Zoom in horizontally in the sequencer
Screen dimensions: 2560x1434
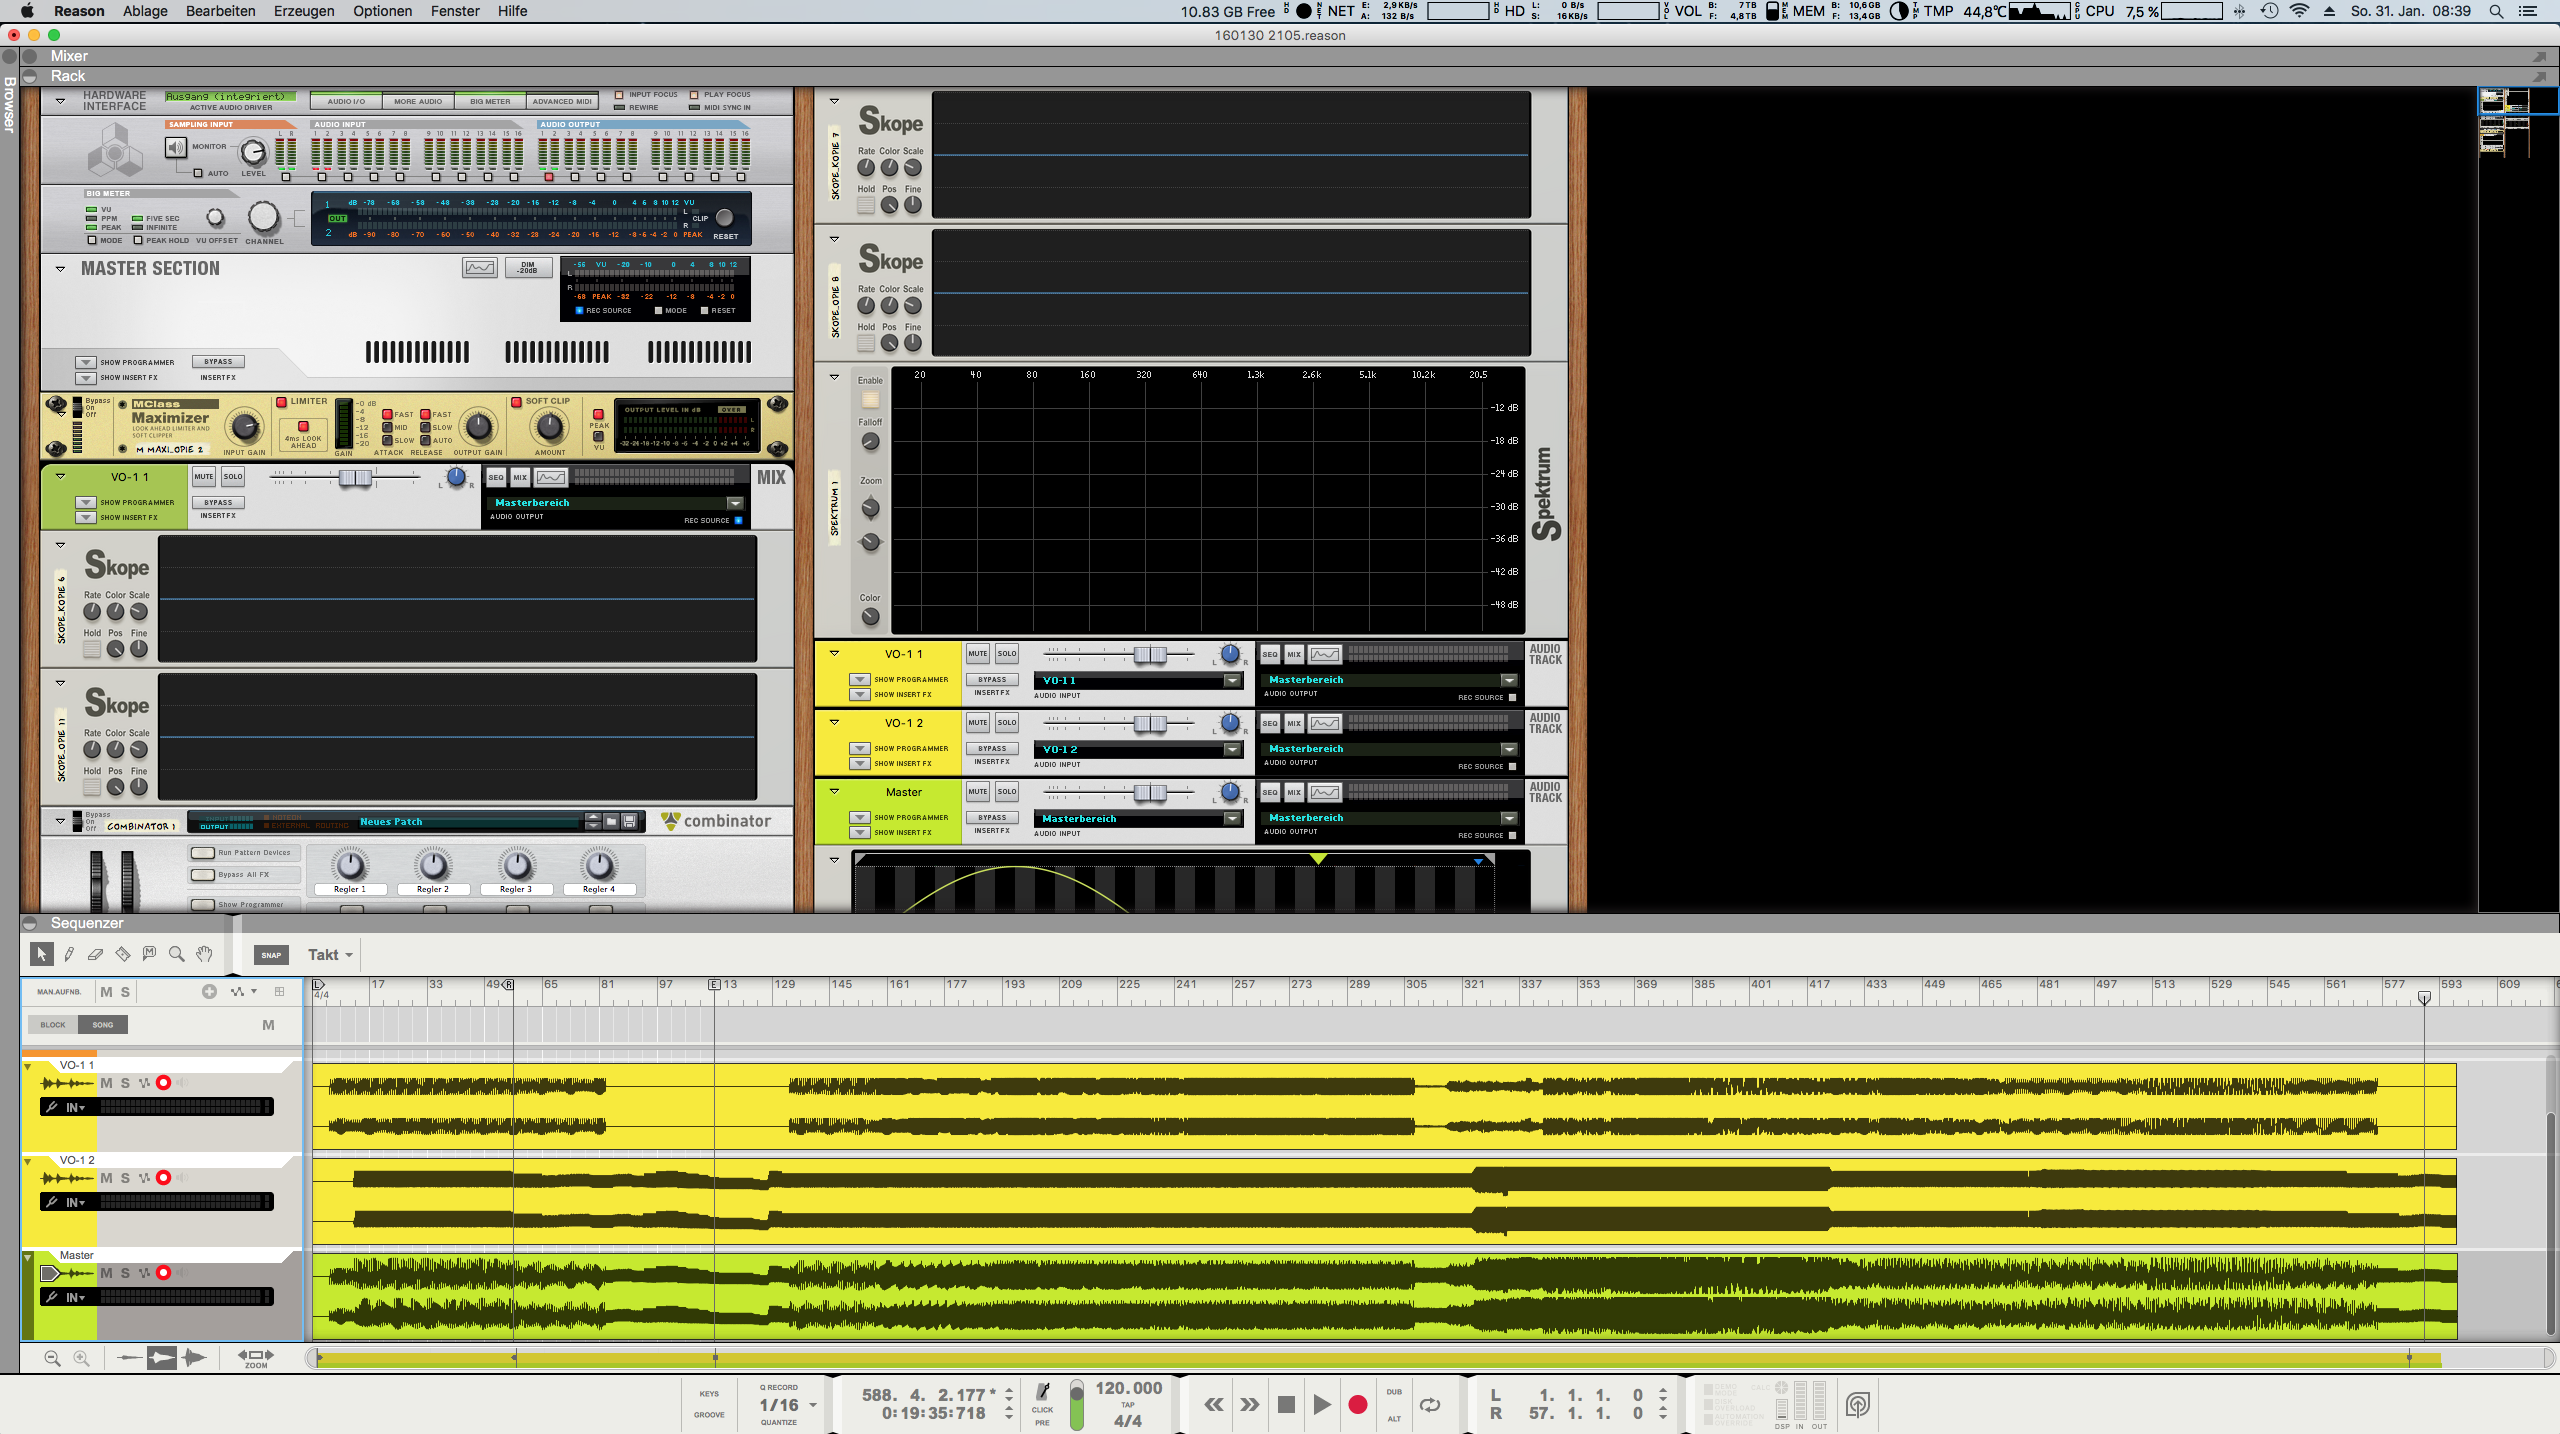point(82,1358)
